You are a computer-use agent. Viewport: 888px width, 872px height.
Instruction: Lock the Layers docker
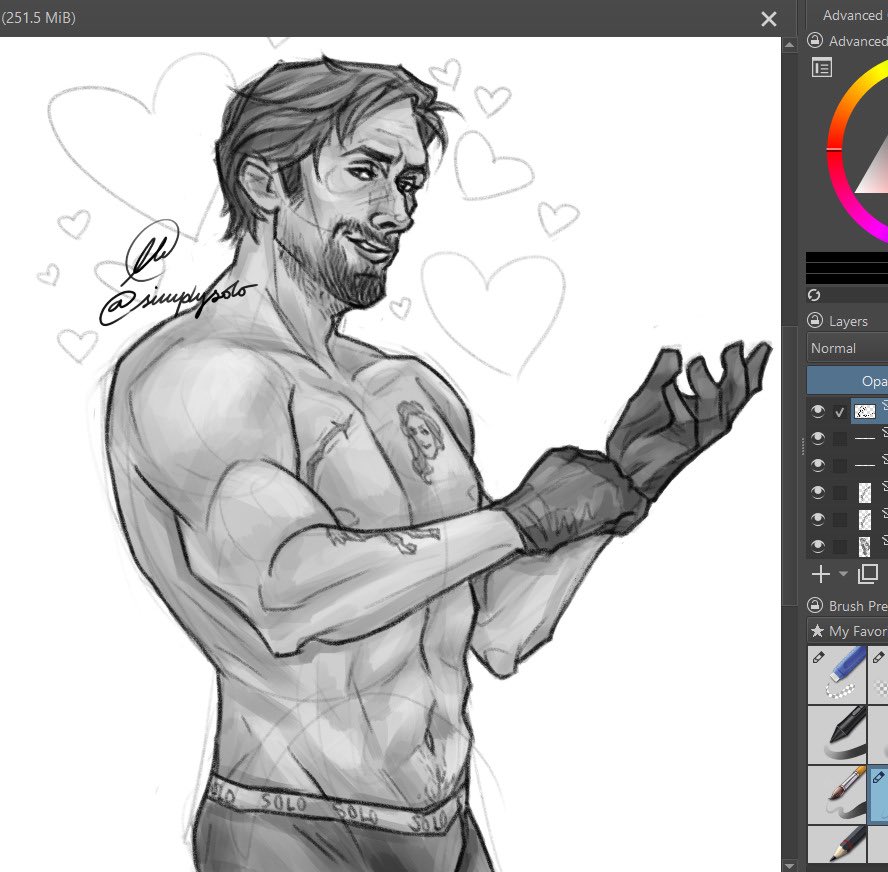(815, 320)
